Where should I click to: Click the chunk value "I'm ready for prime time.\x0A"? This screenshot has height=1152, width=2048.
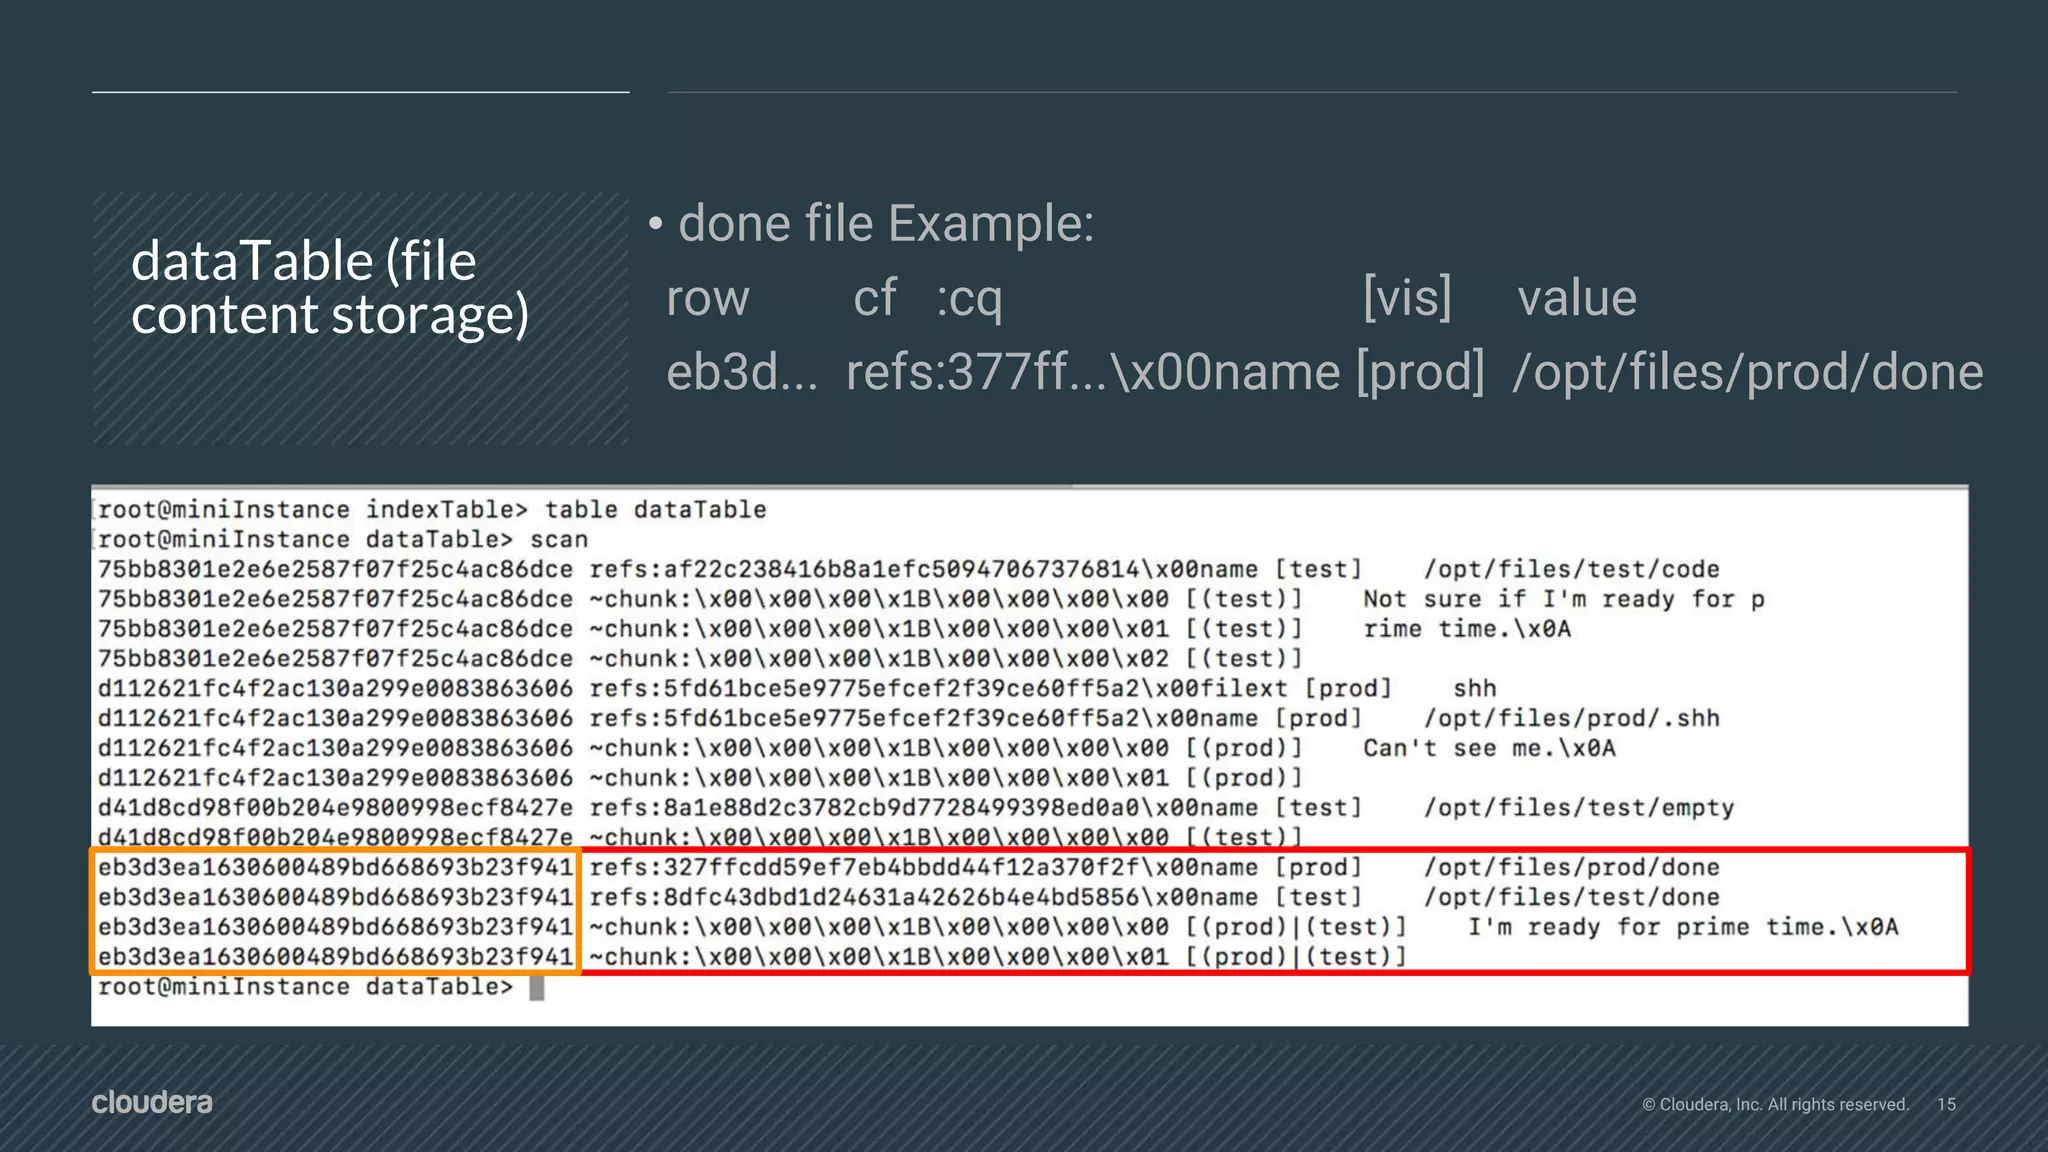[1683, 928]
